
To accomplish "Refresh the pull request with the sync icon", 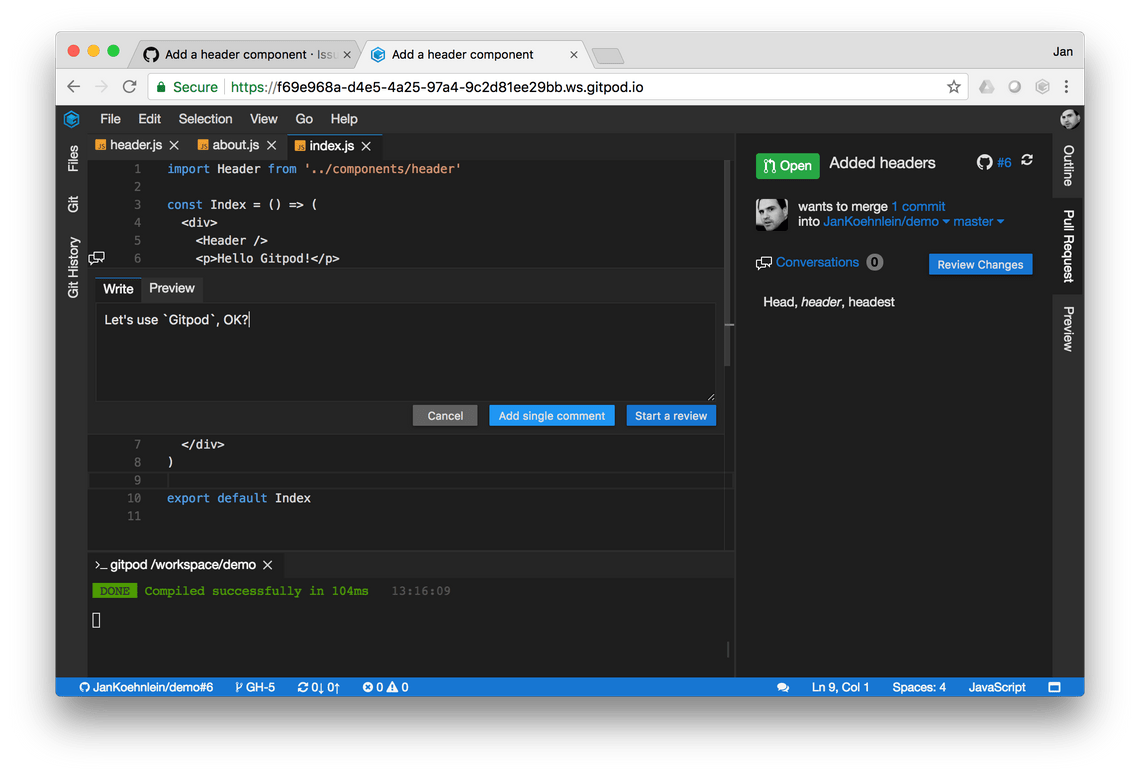I will pos(1027,160).
